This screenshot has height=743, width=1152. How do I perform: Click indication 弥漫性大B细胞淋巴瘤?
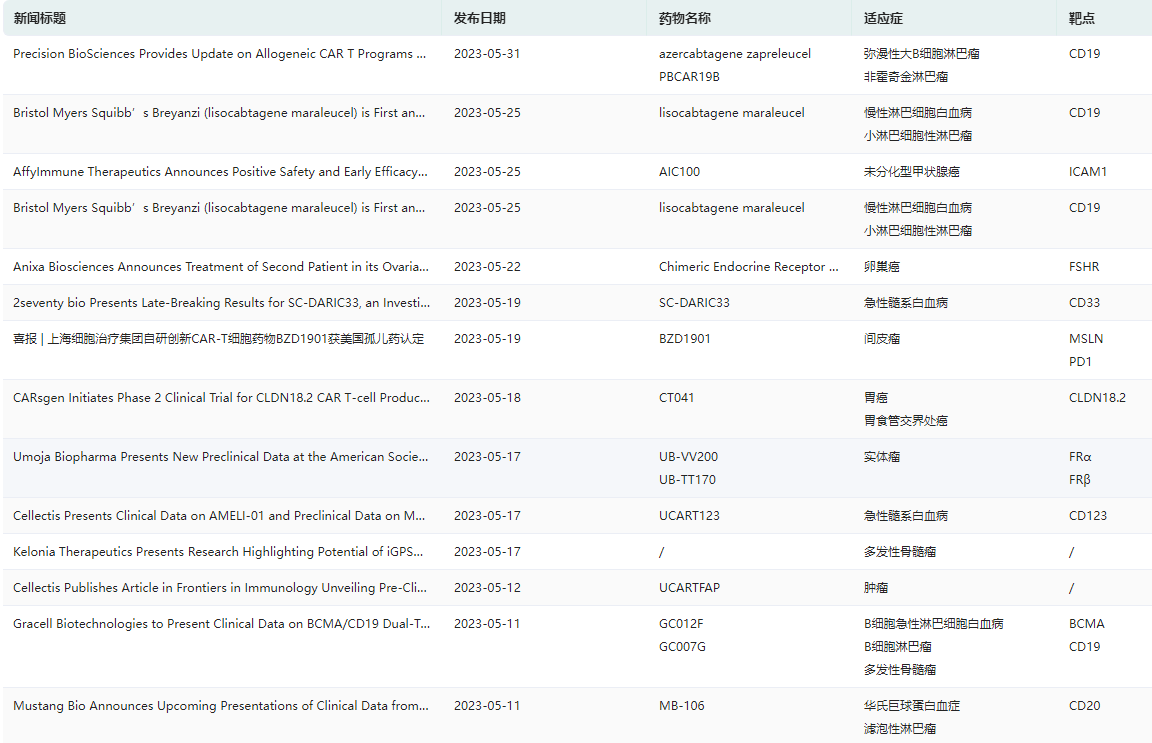[921, 54]
